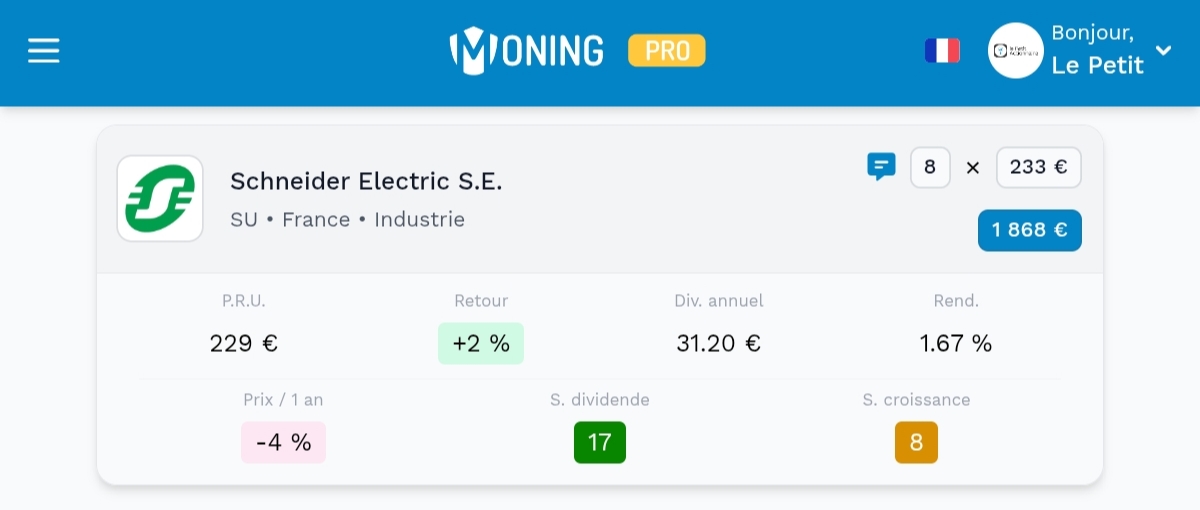
Task: Click the green dividend score 17 badge
Action: tap(600, 442)
